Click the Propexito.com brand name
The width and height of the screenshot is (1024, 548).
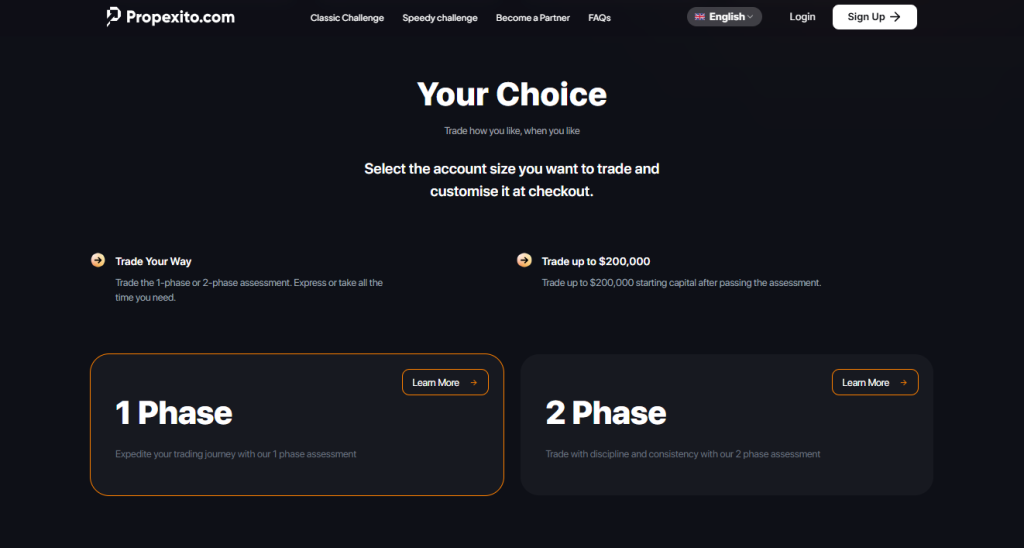tap(180, 17)
